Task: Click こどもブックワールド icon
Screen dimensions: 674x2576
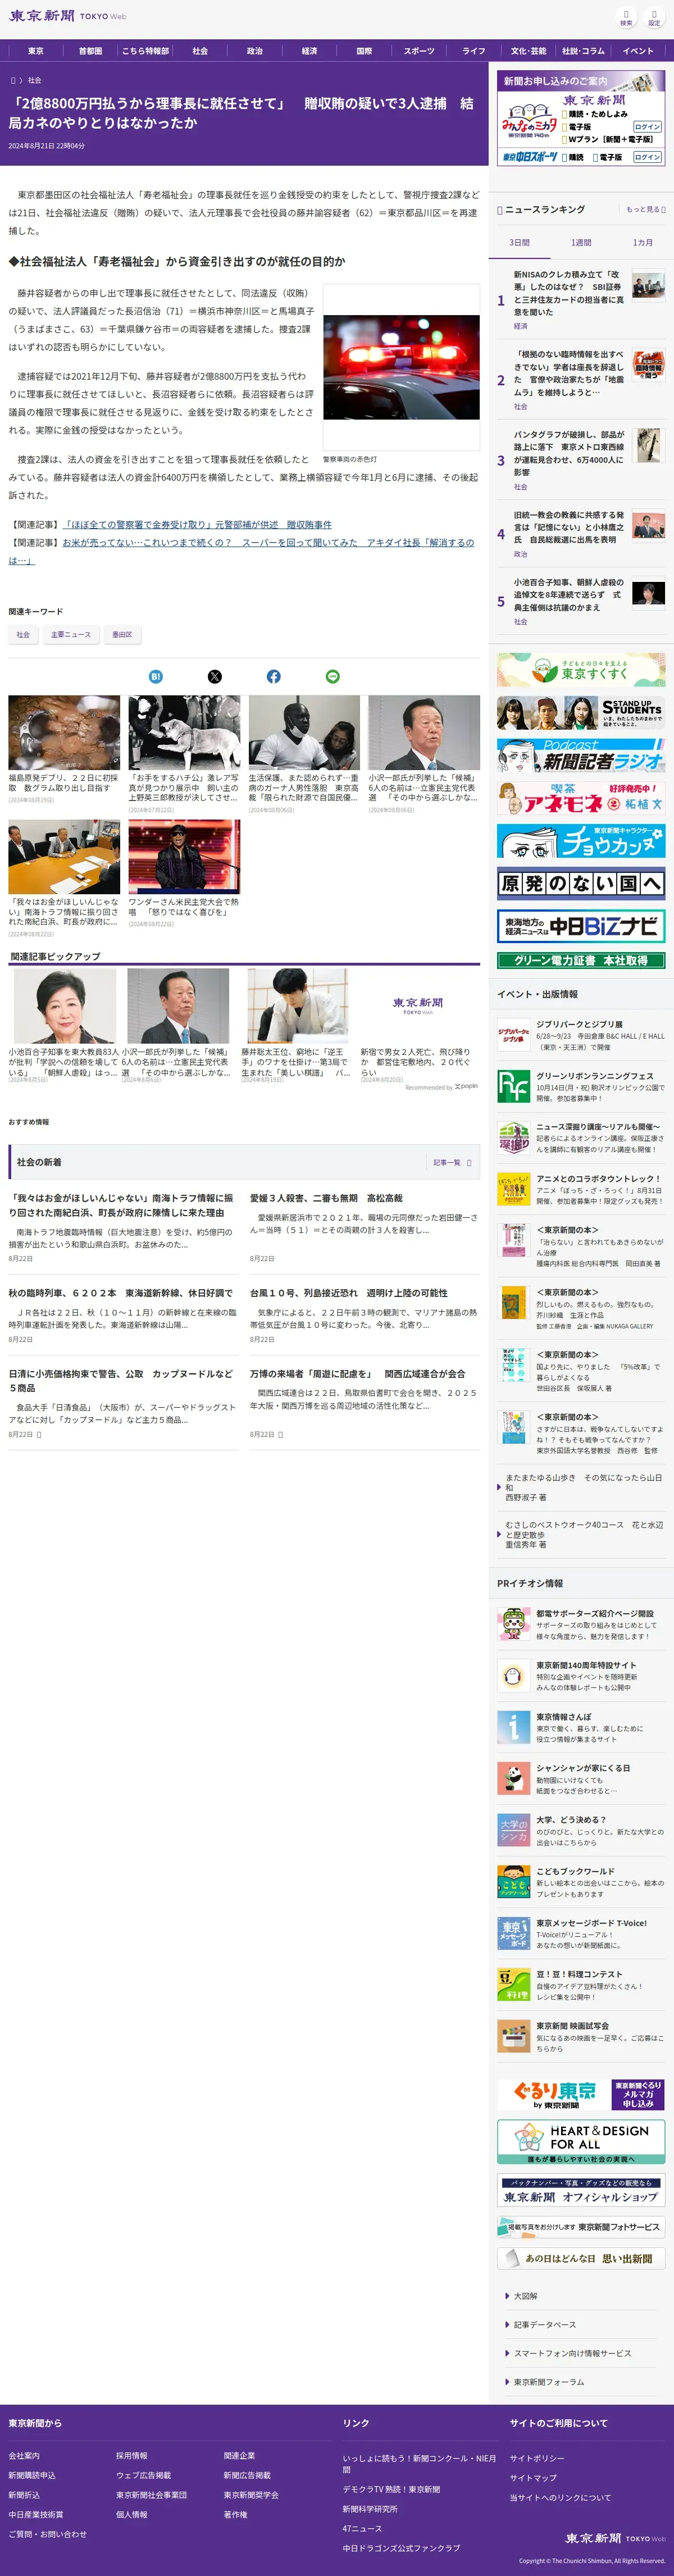Action: coord(513,1881)
